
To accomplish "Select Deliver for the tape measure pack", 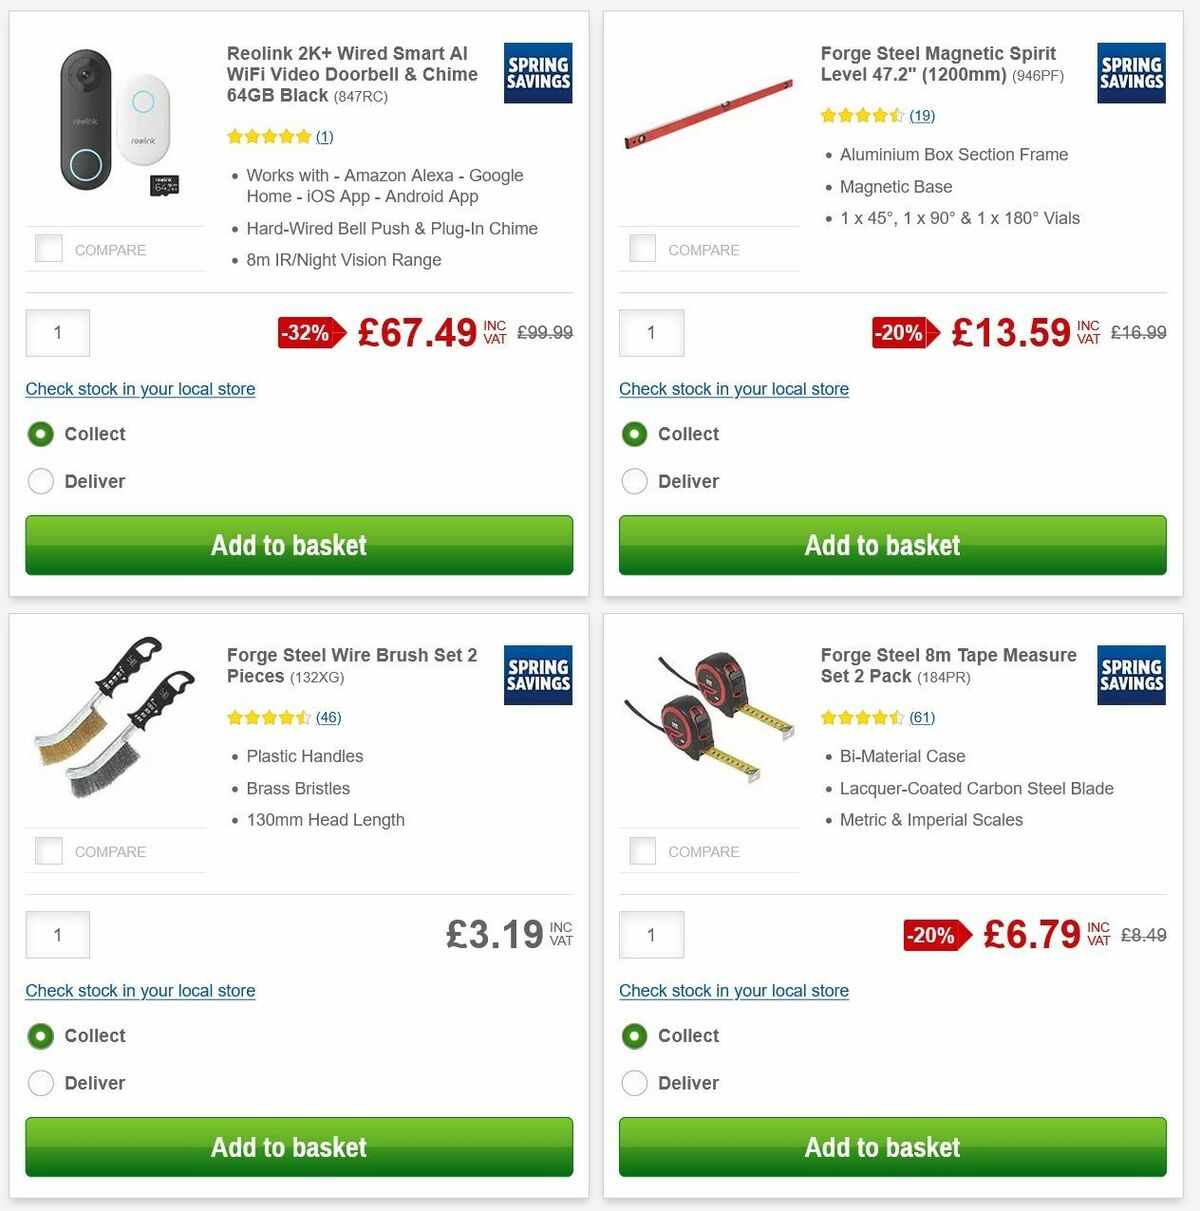I will (635, 1083).
